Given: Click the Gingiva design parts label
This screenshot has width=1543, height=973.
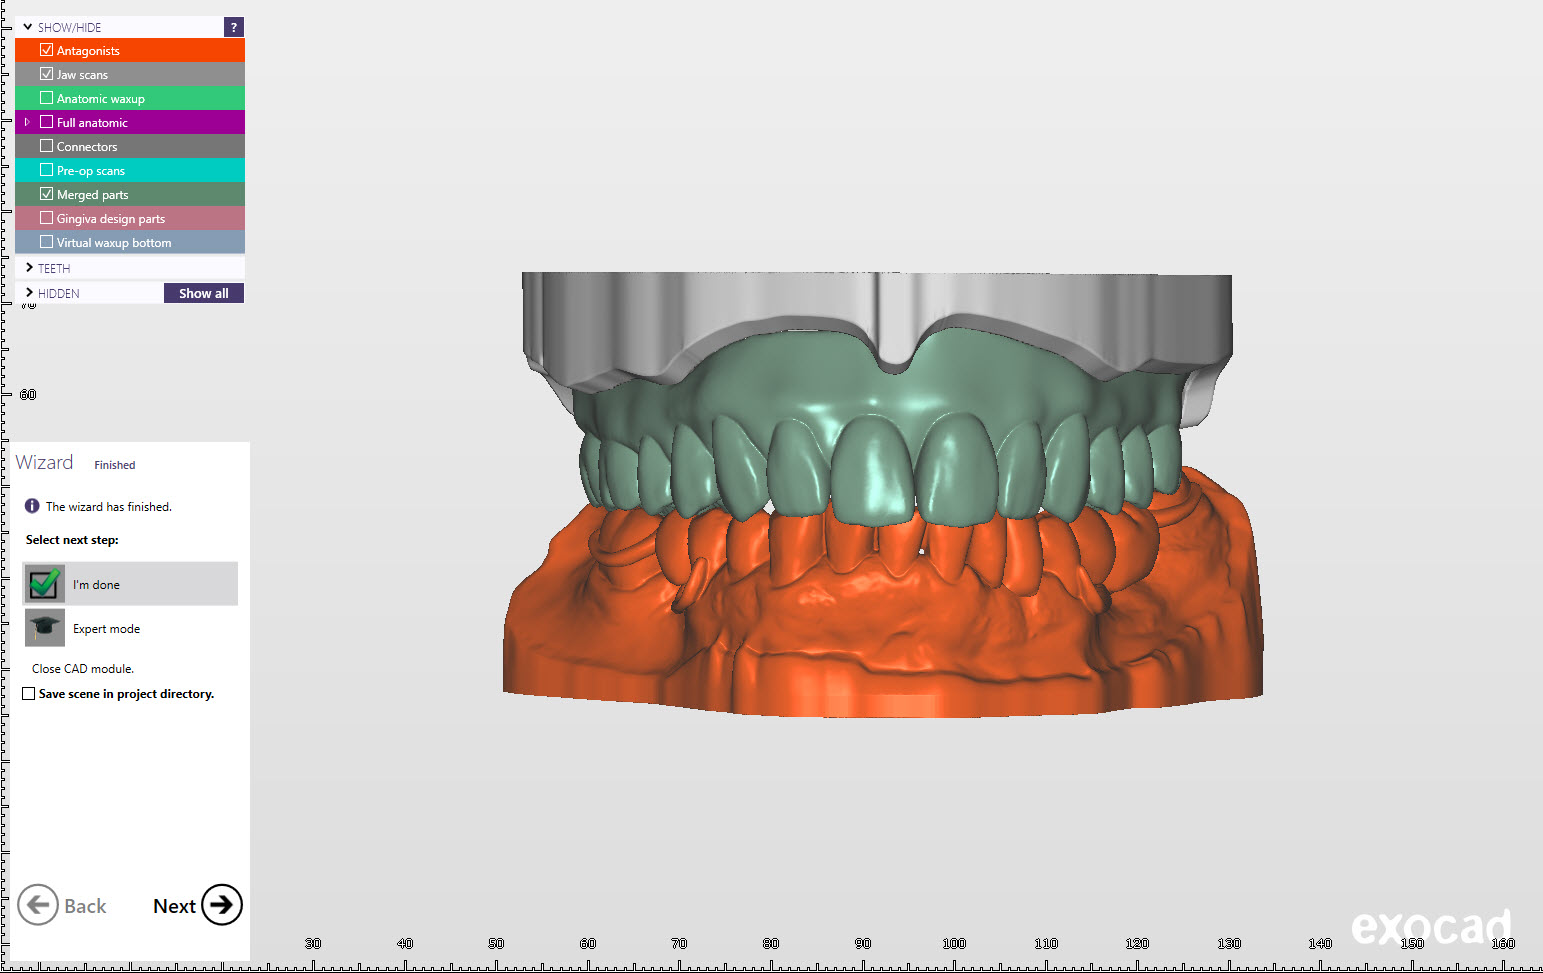Looking at the screenshot, I should [x=111, y=219].
